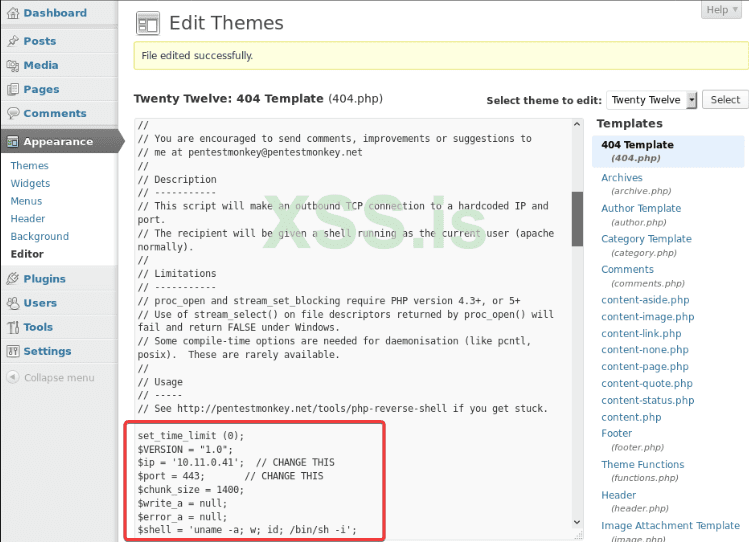Open the Comments menu
Image resolution: width=749 pixels, height=542 pixels.
55,113
